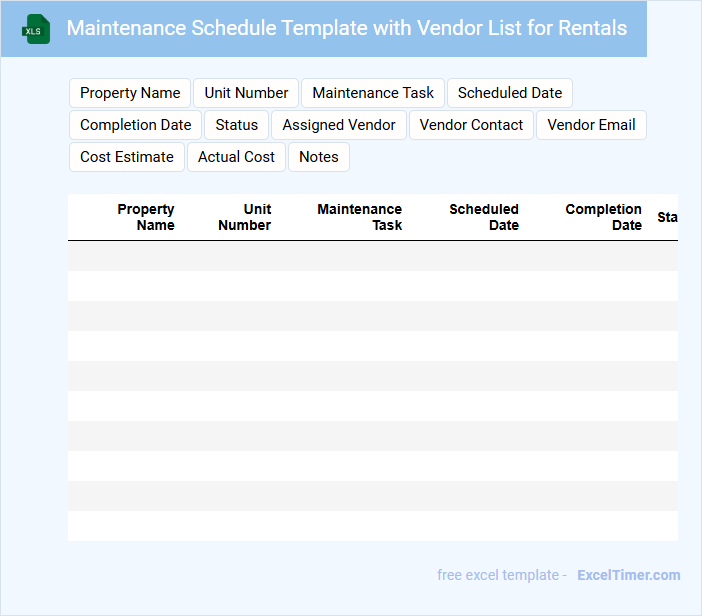
Task: Select the Vendor Email tag
Action: pyautogui.click(x=592, y=125)
